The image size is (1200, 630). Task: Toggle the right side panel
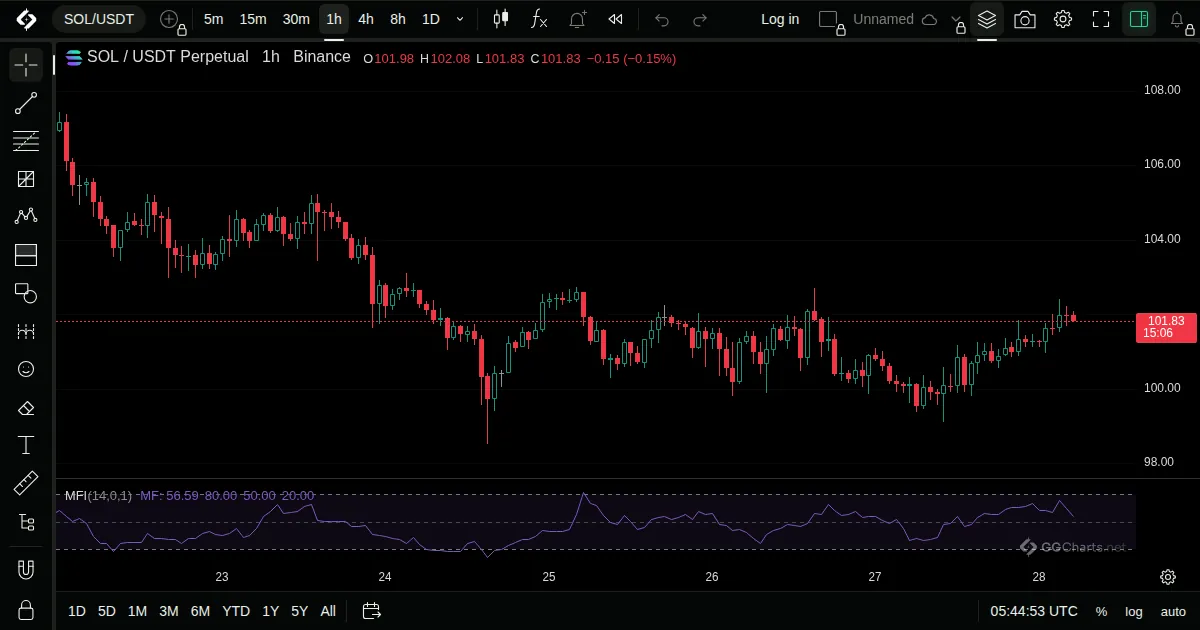[x=1139, y=19]
